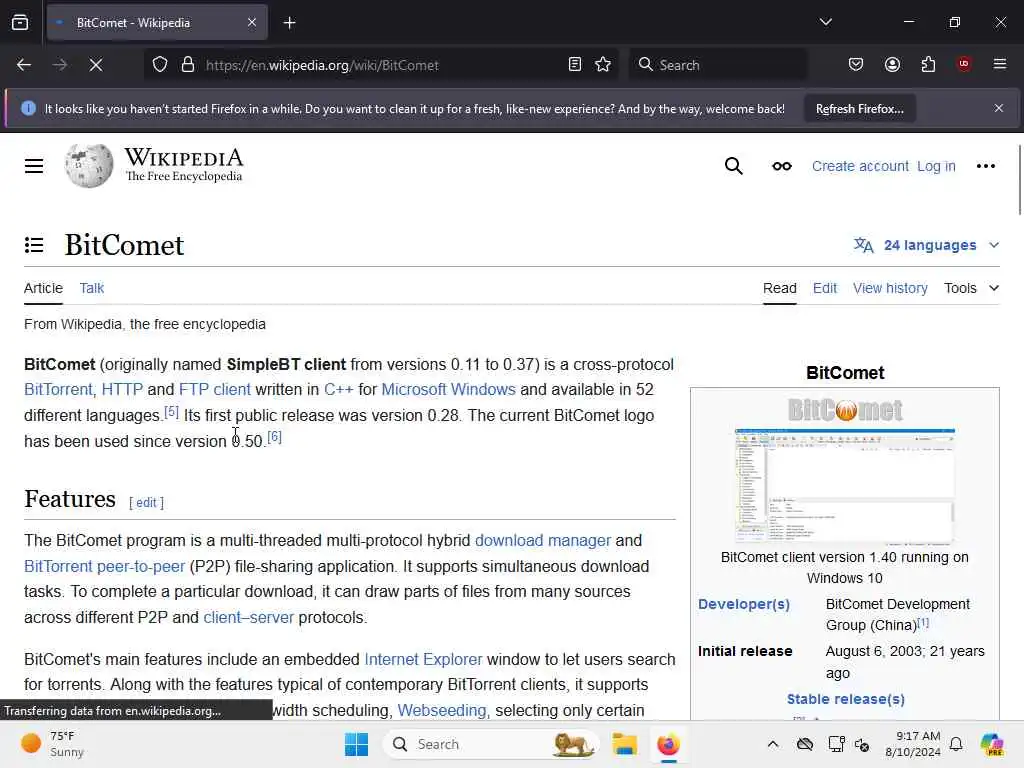Open the Microsoft Windows link
The height and width of the screenshot is (768, 1024).
click(x=449, y=389)
